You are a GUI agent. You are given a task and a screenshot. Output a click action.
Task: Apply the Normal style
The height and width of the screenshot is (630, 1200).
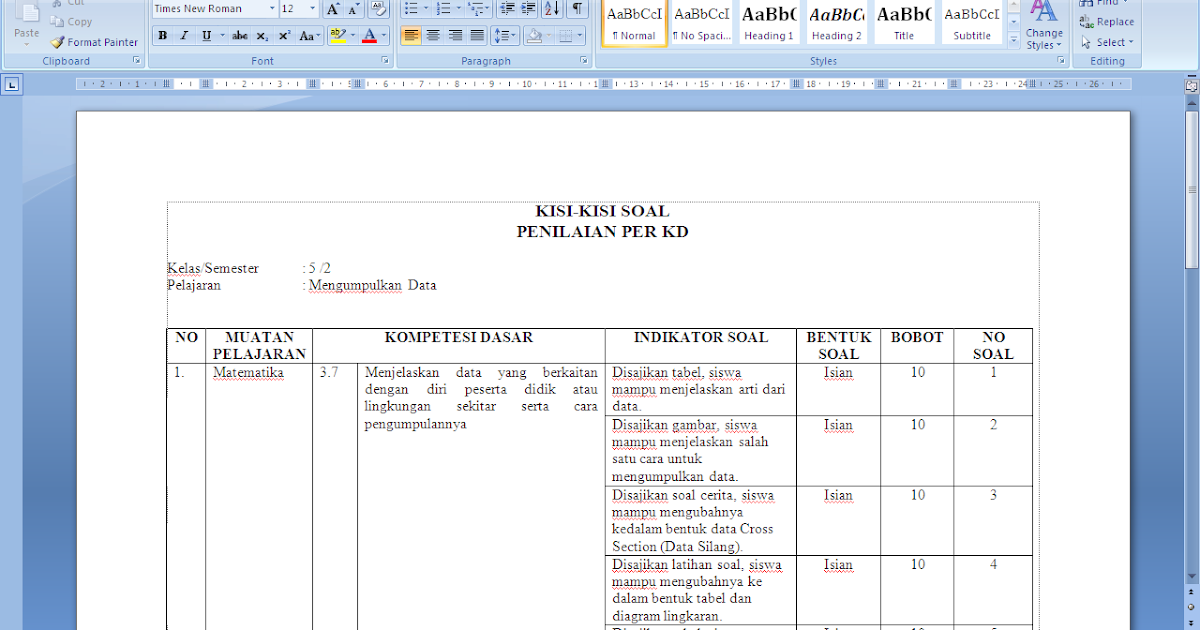634,23
